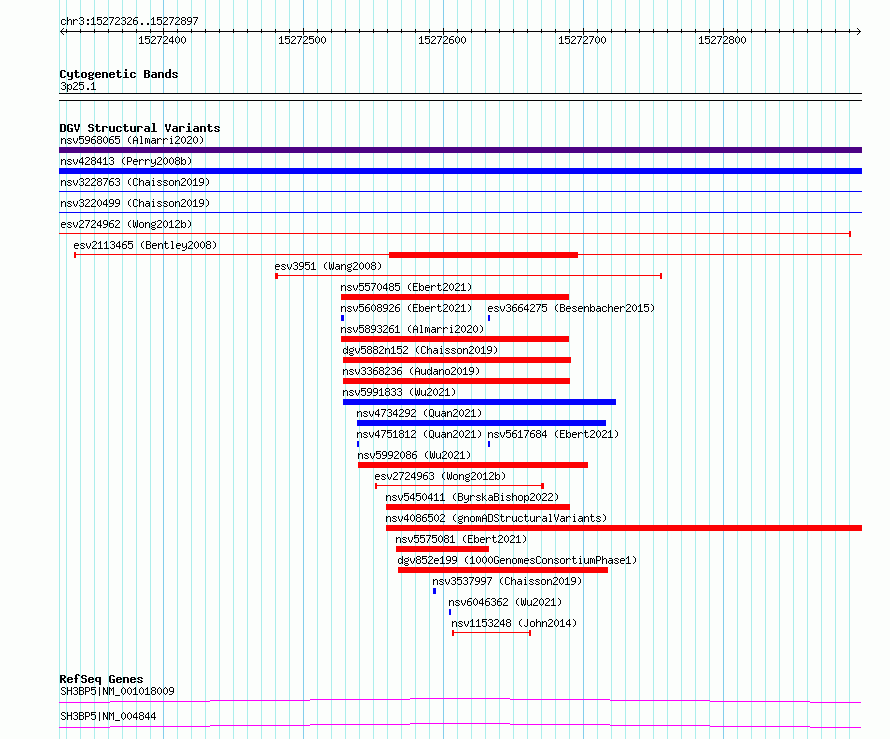Screen dimensions: 890x739
Task: Open nsv5617684 (Ebert2021) variant
Action: pyautogui.click(x=553, y=434)
